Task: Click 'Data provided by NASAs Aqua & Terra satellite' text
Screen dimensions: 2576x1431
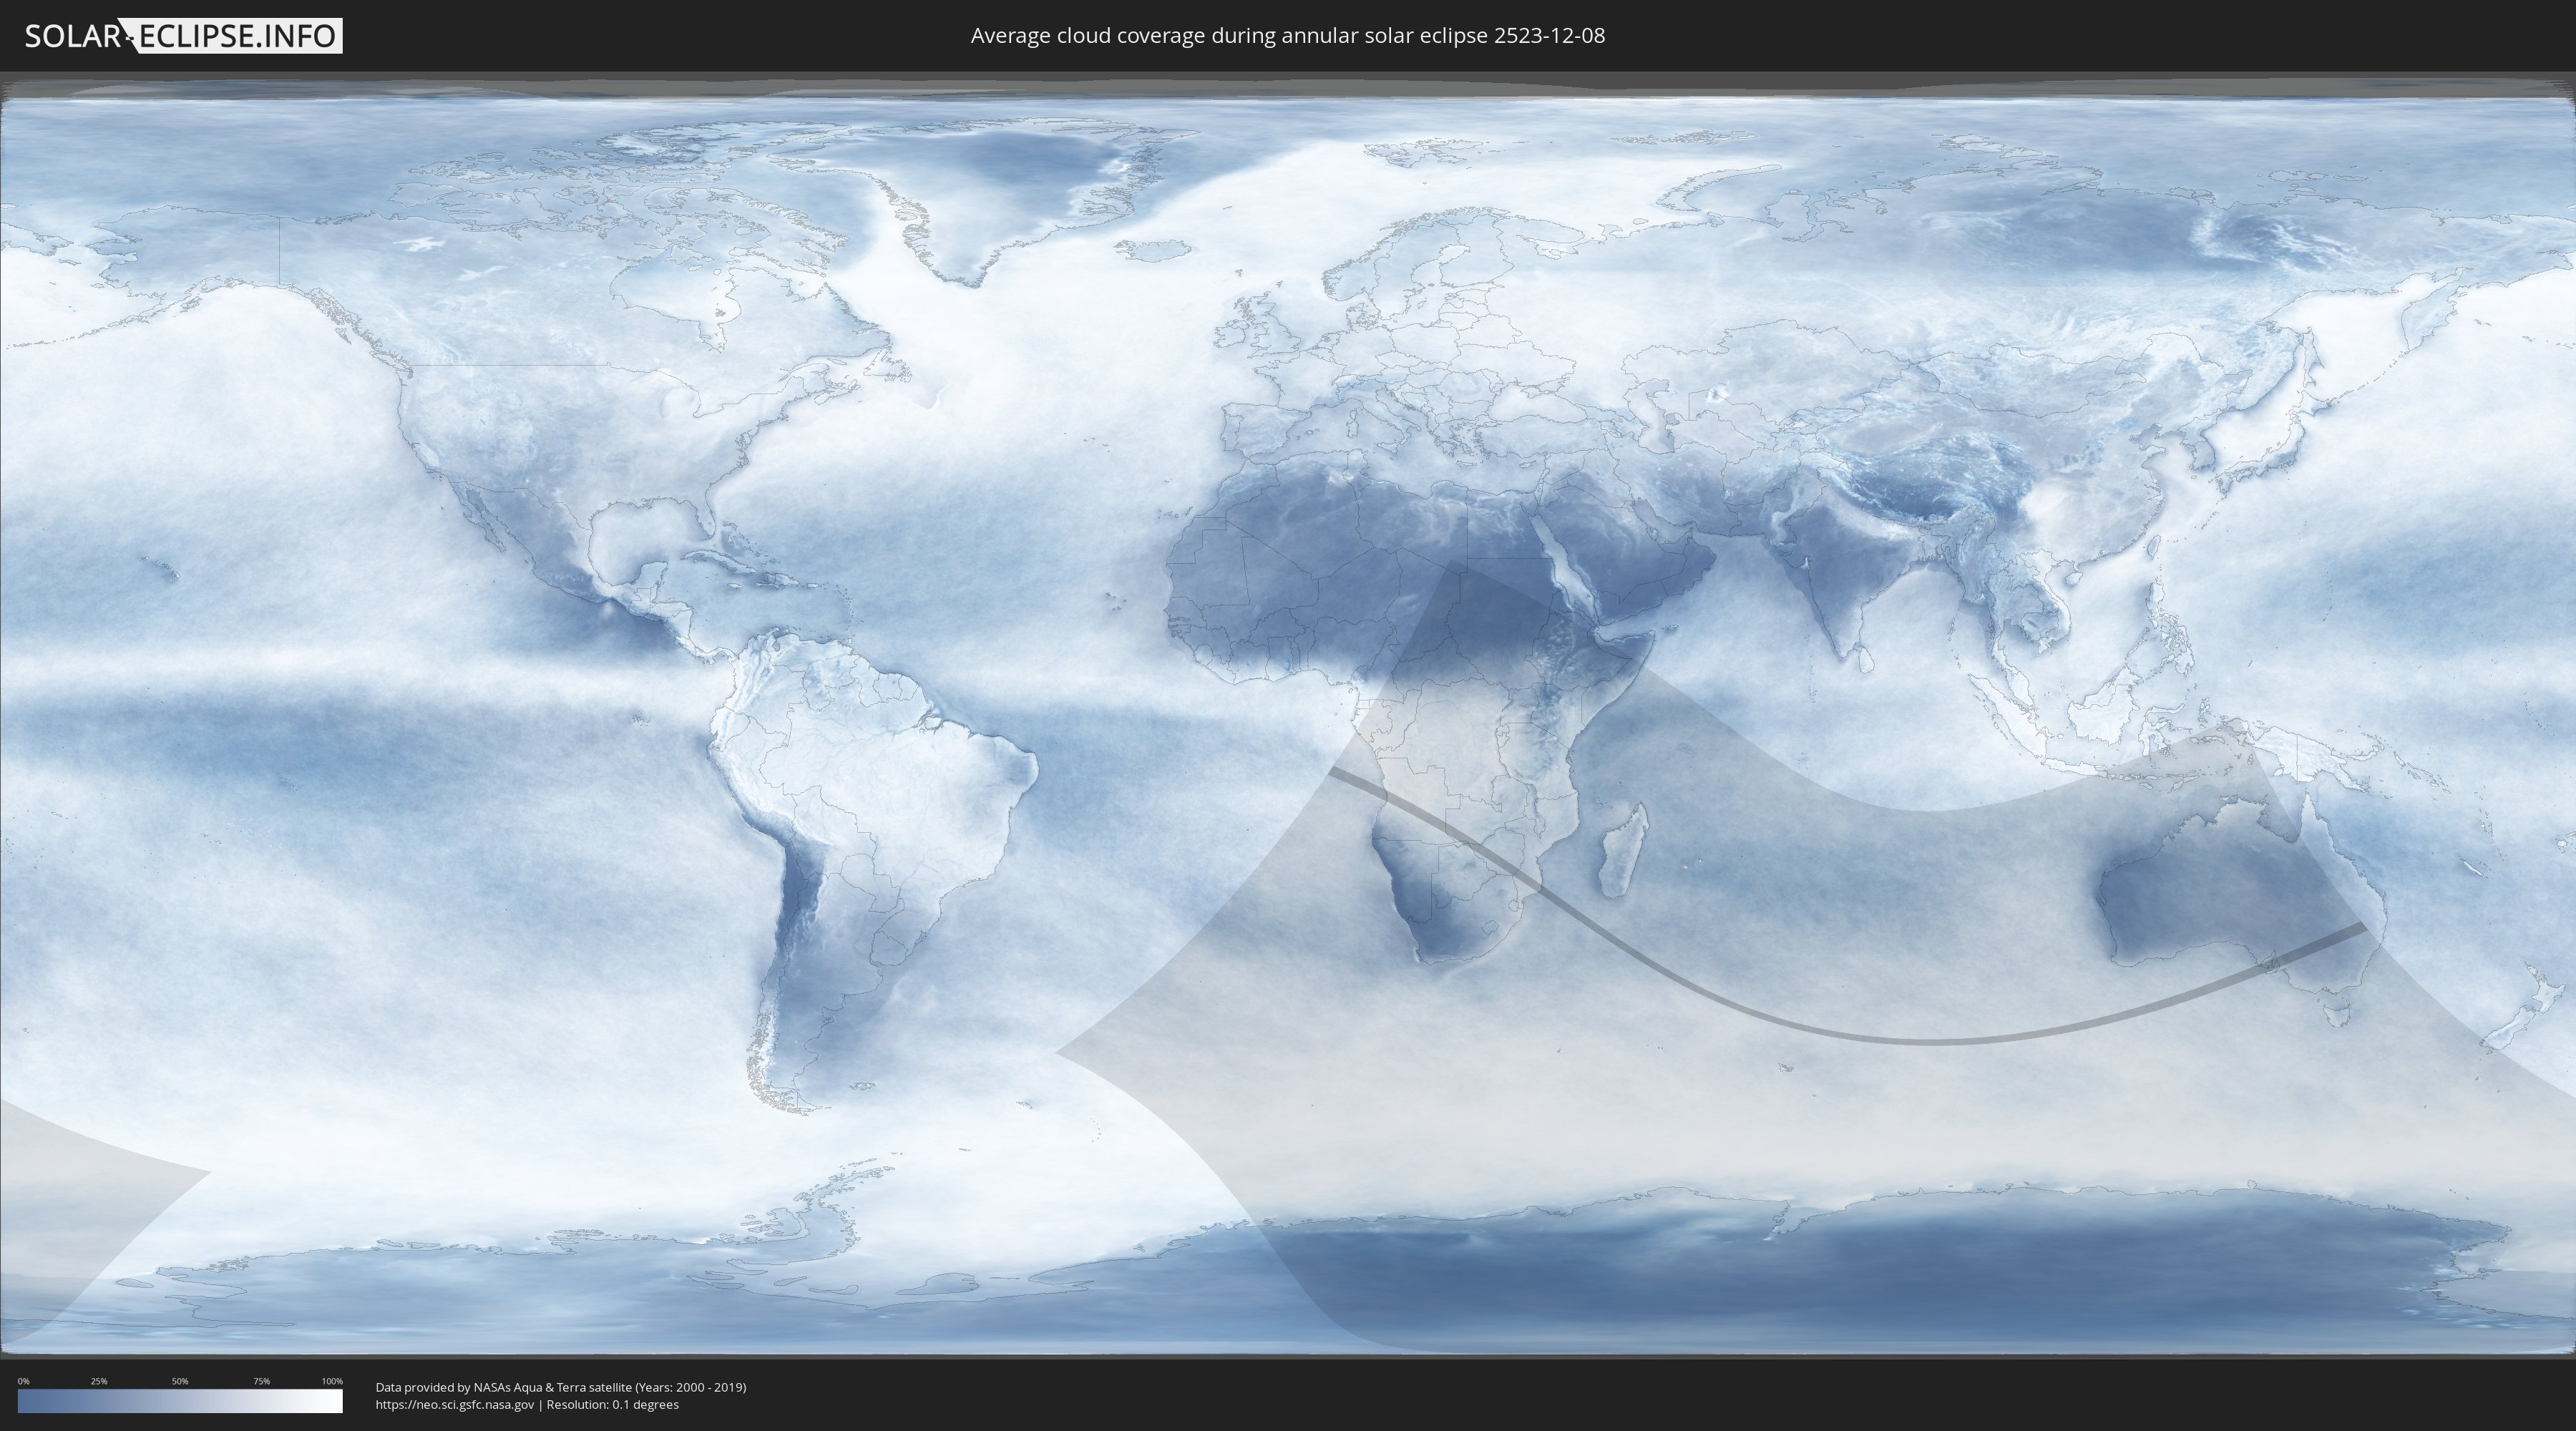Action: pyautogui.click(x=503, y=1387)
